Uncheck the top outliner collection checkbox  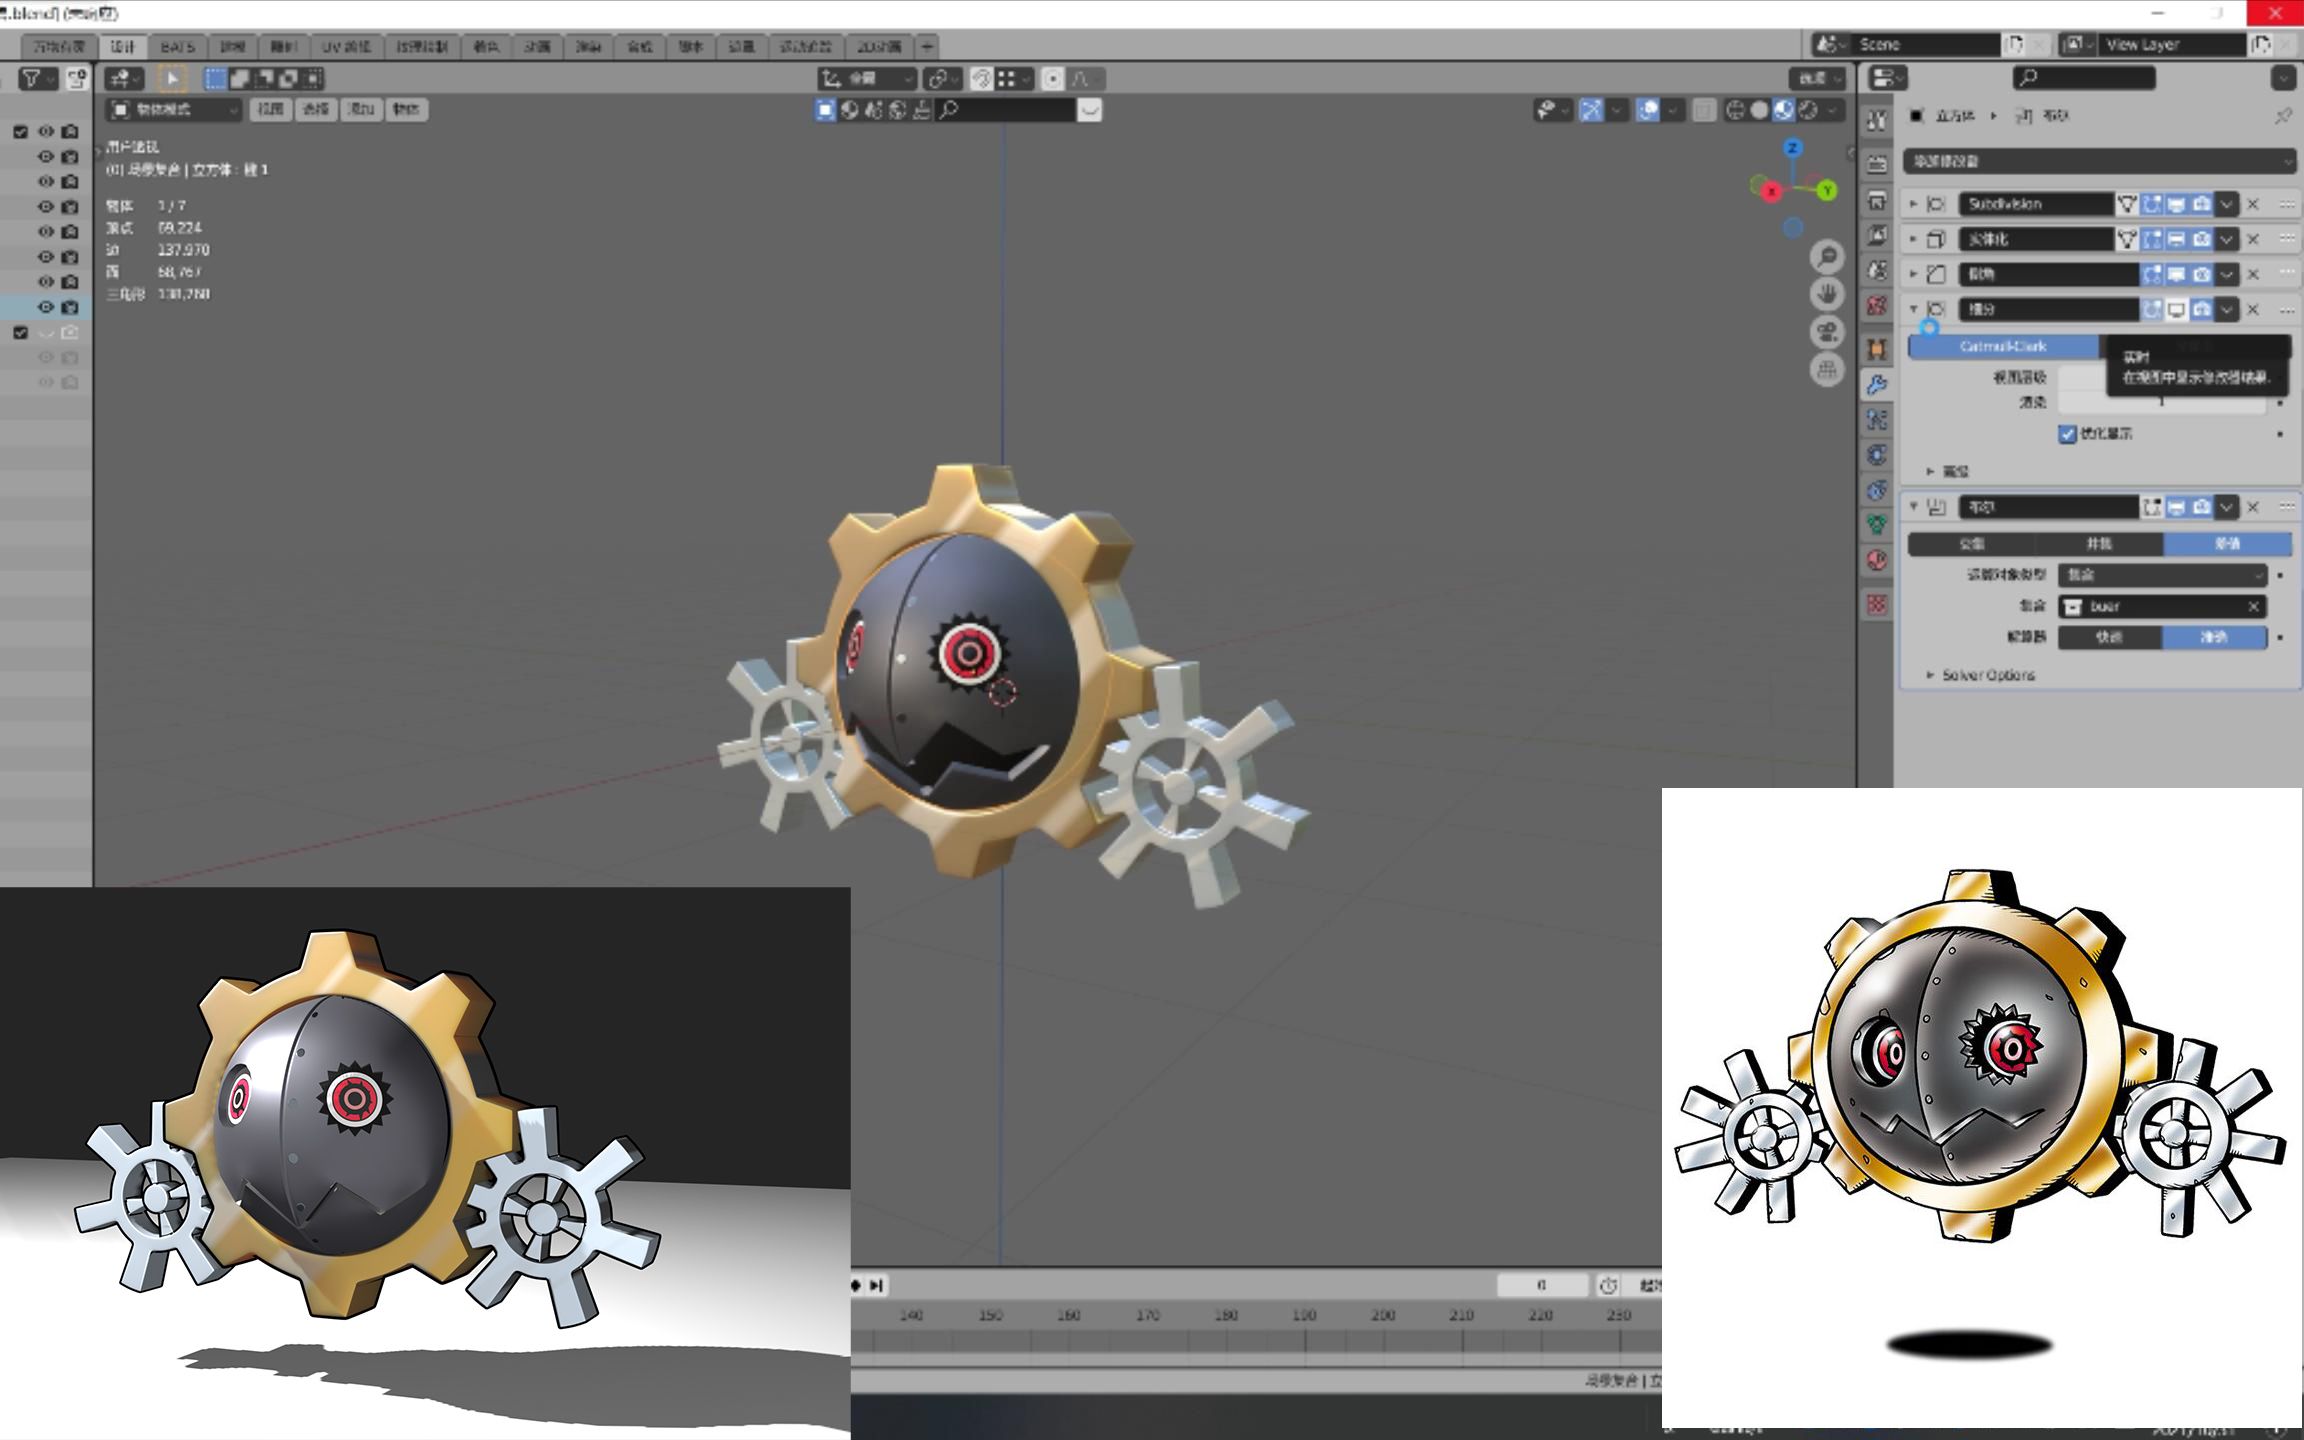(21, 132)
